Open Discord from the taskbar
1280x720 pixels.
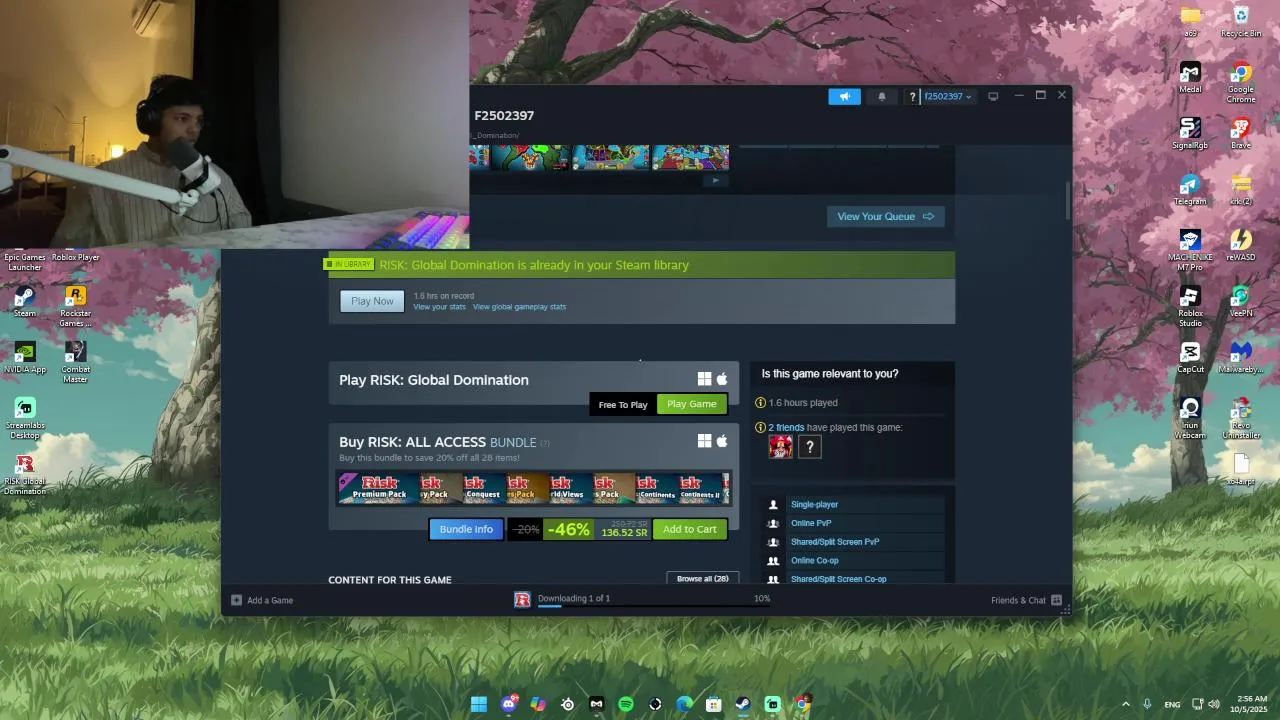click(509, 704)
